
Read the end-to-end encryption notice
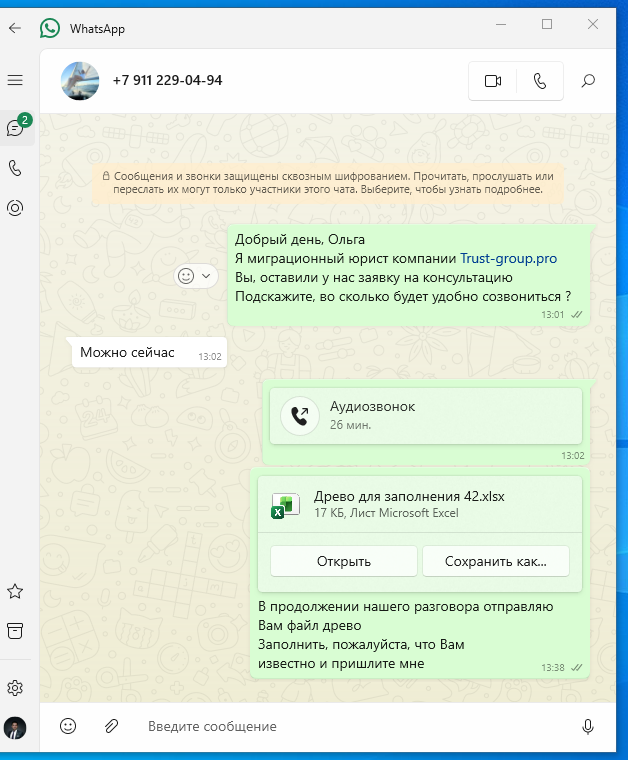328,183
